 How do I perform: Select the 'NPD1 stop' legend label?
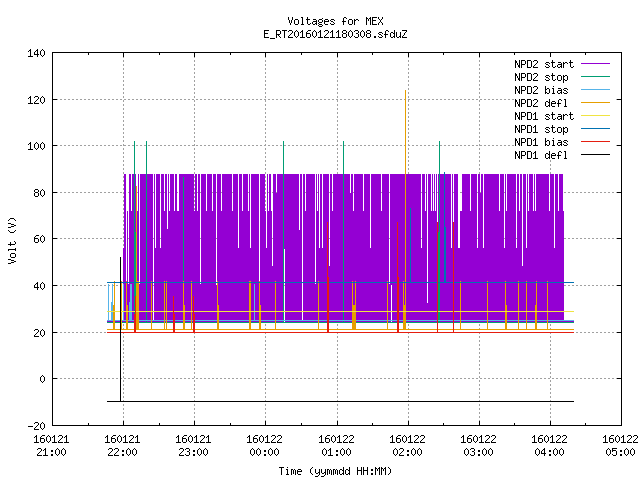[x=541, y=129]
